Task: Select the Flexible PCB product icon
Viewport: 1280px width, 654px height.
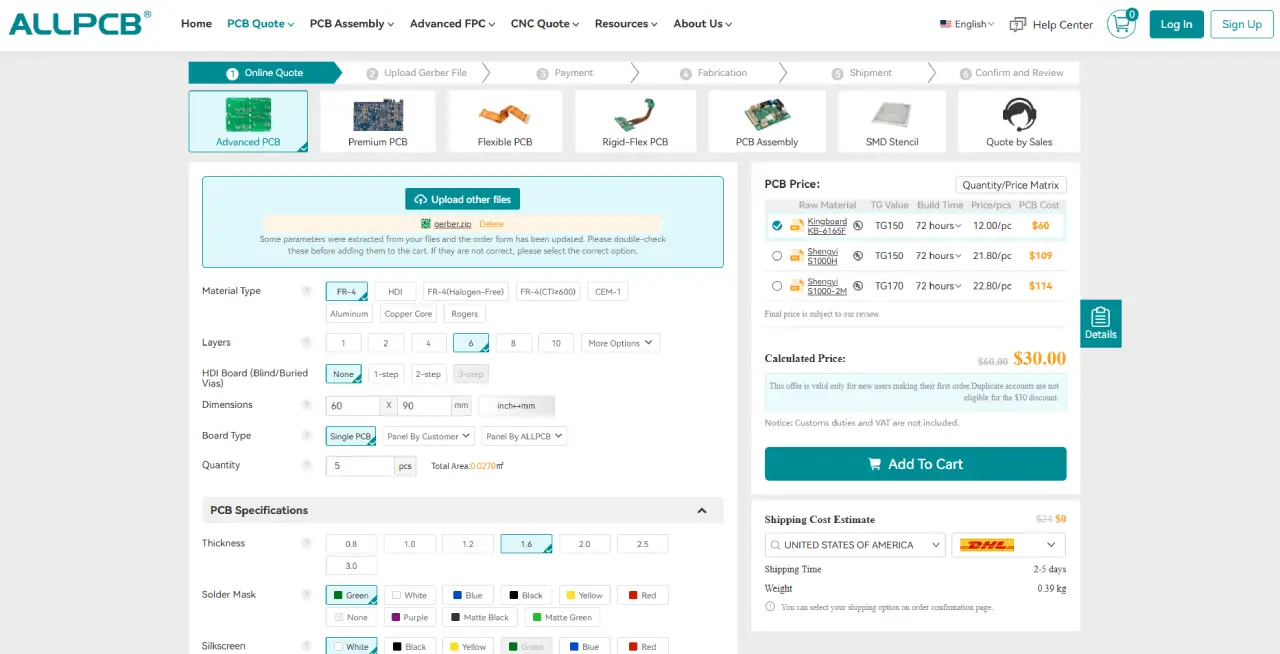Action: pyautogui.click(x=505, y=115)
